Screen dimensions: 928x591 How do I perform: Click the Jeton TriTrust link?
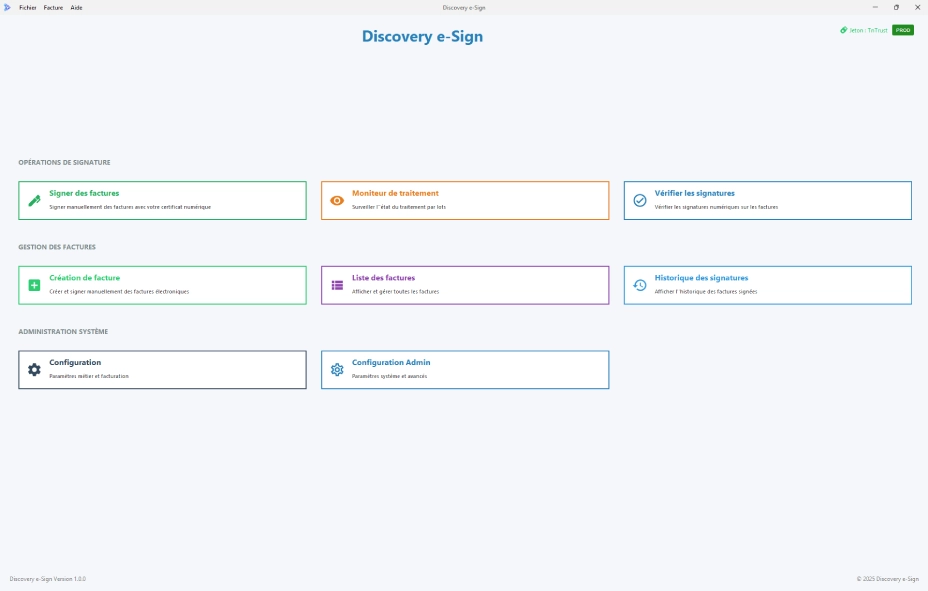coord(867,29)
